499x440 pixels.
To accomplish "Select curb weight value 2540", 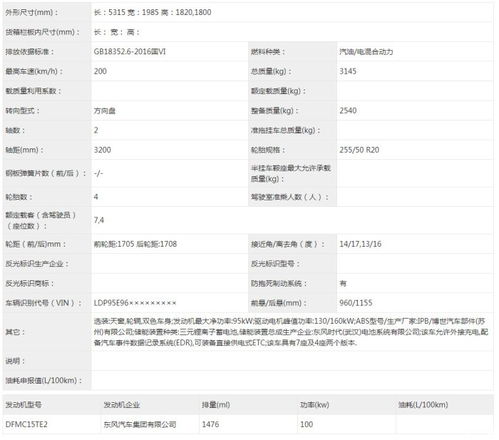I will click(348, 111).
